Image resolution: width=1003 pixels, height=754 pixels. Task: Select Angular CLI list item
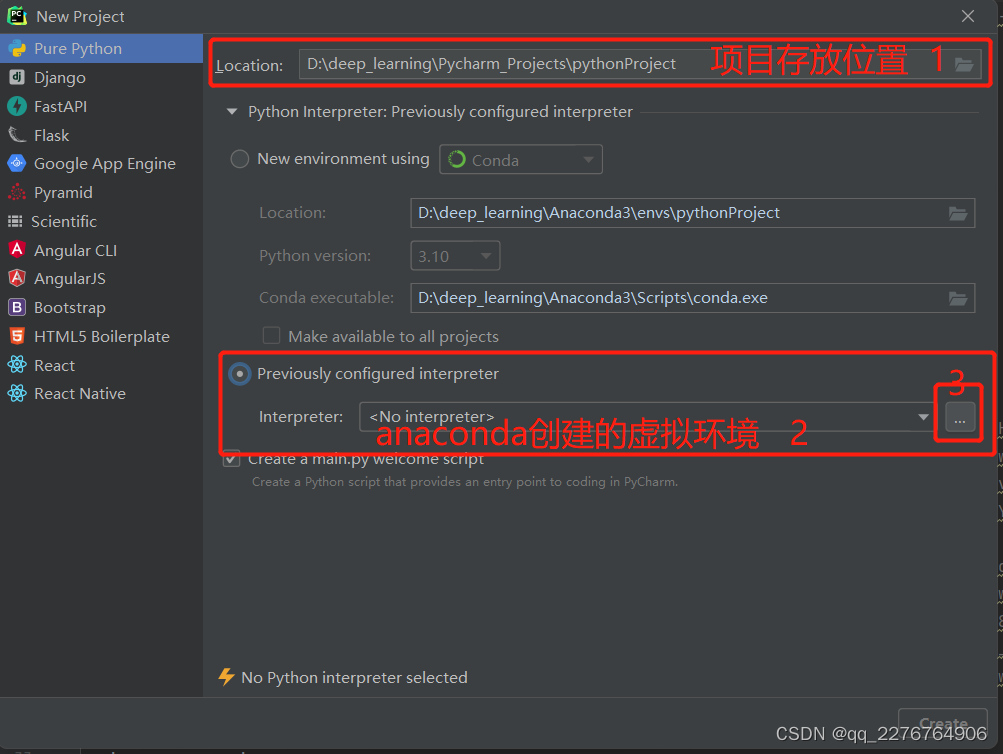[102, 250]
